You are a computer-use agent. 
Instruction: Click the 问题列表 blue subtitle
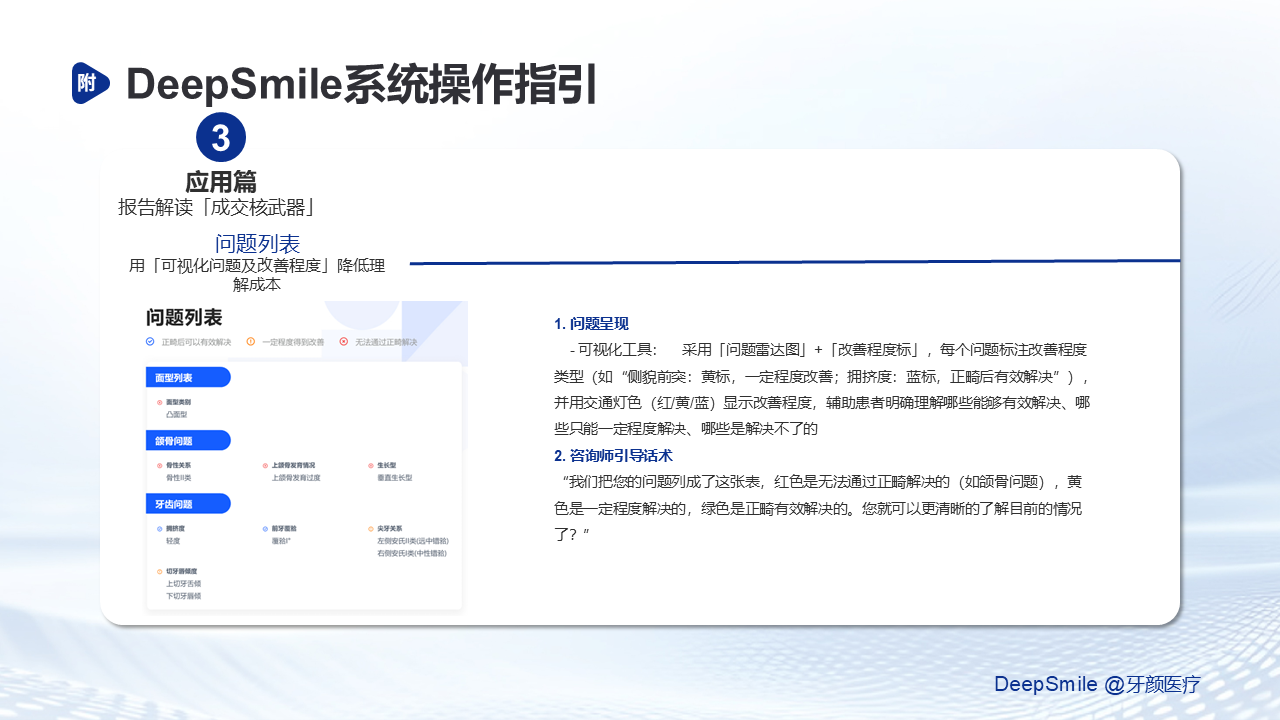(x=257, y=244)
